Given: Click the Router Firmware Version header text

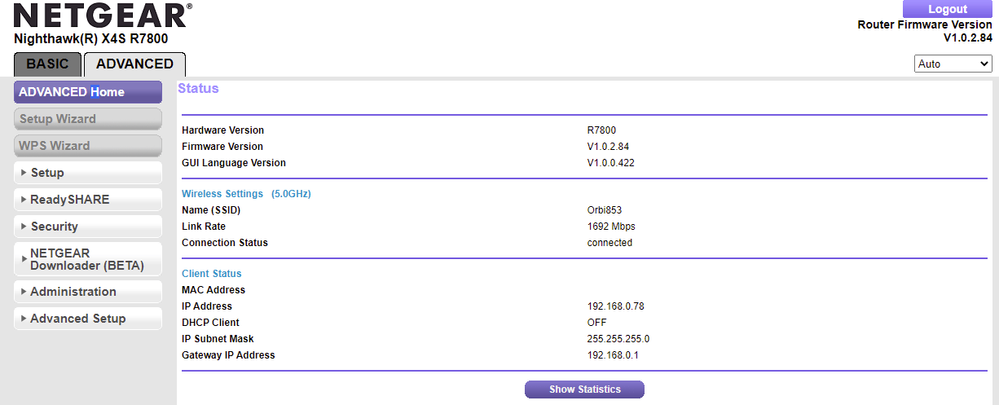Looking at the screenshot, I should [x=925, y=25].
